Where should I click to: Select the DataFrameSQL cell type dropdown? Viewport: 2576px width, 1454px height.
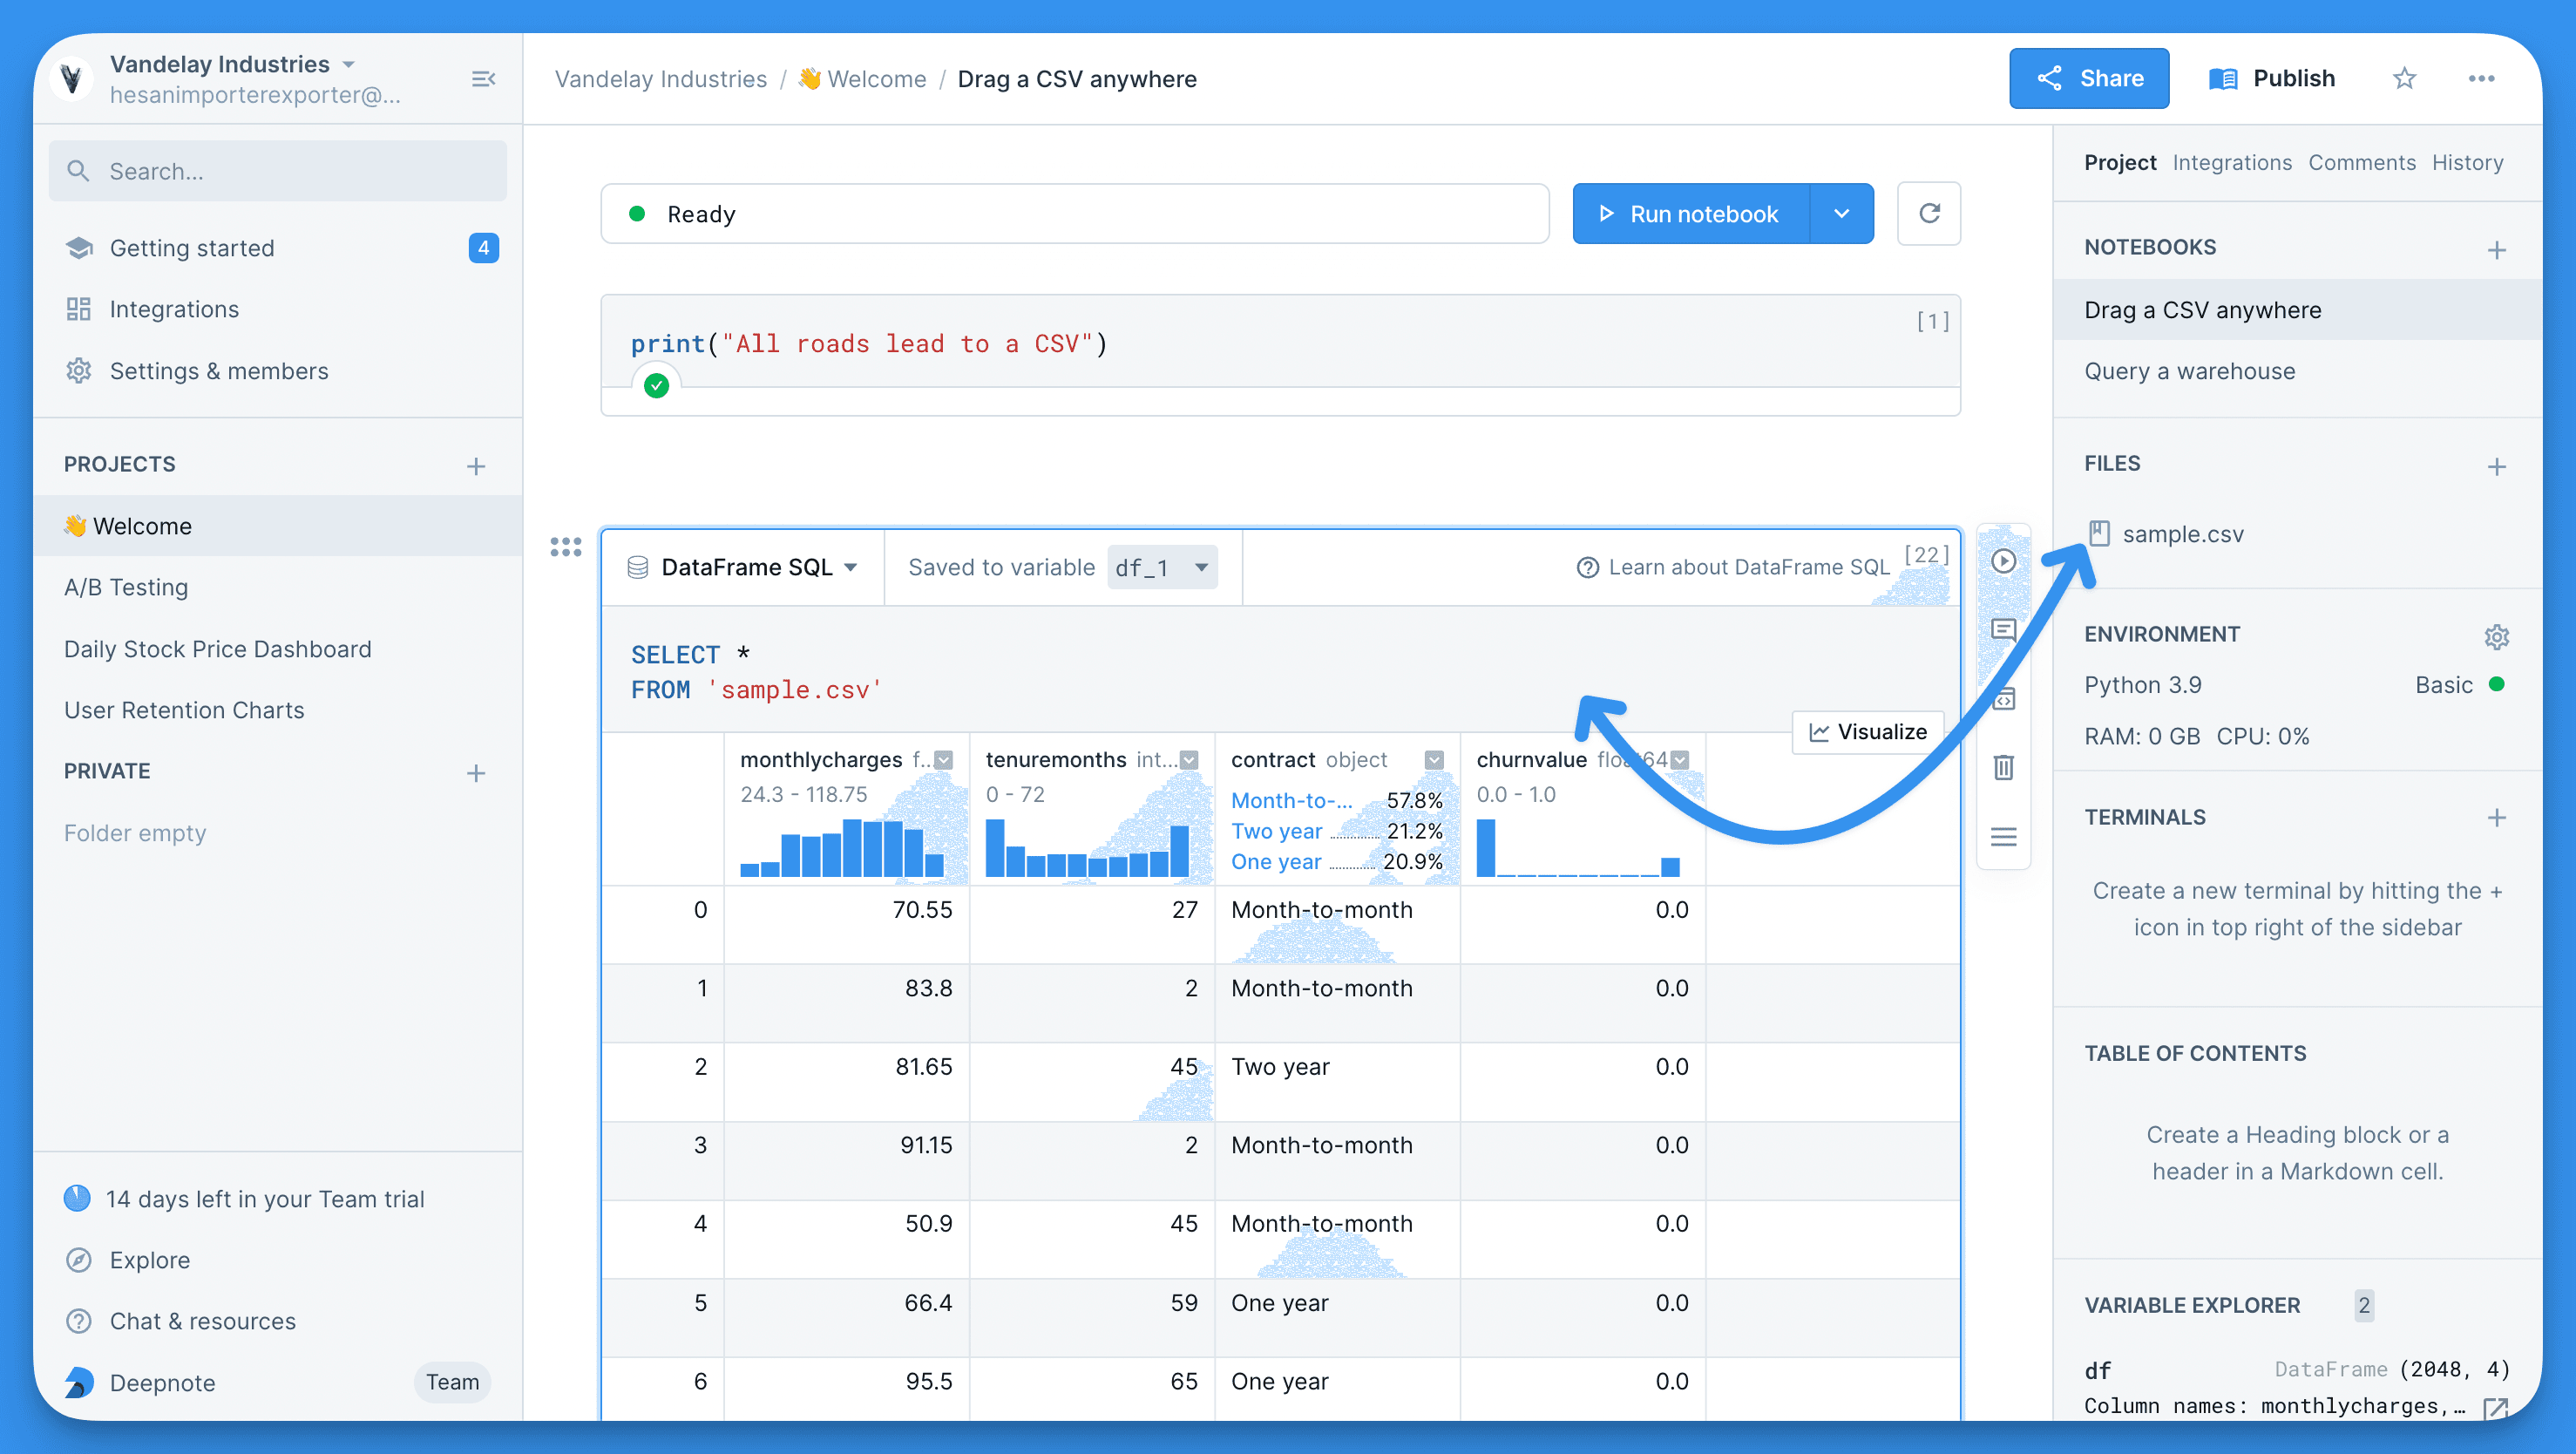743,567
